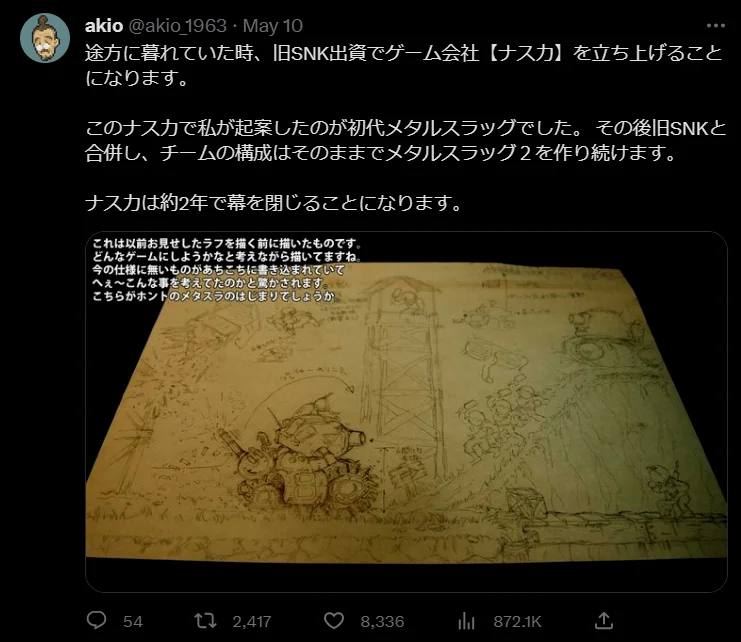Click the last tweet line about 約2年
The image size is (741, 642).
(273, 203)
